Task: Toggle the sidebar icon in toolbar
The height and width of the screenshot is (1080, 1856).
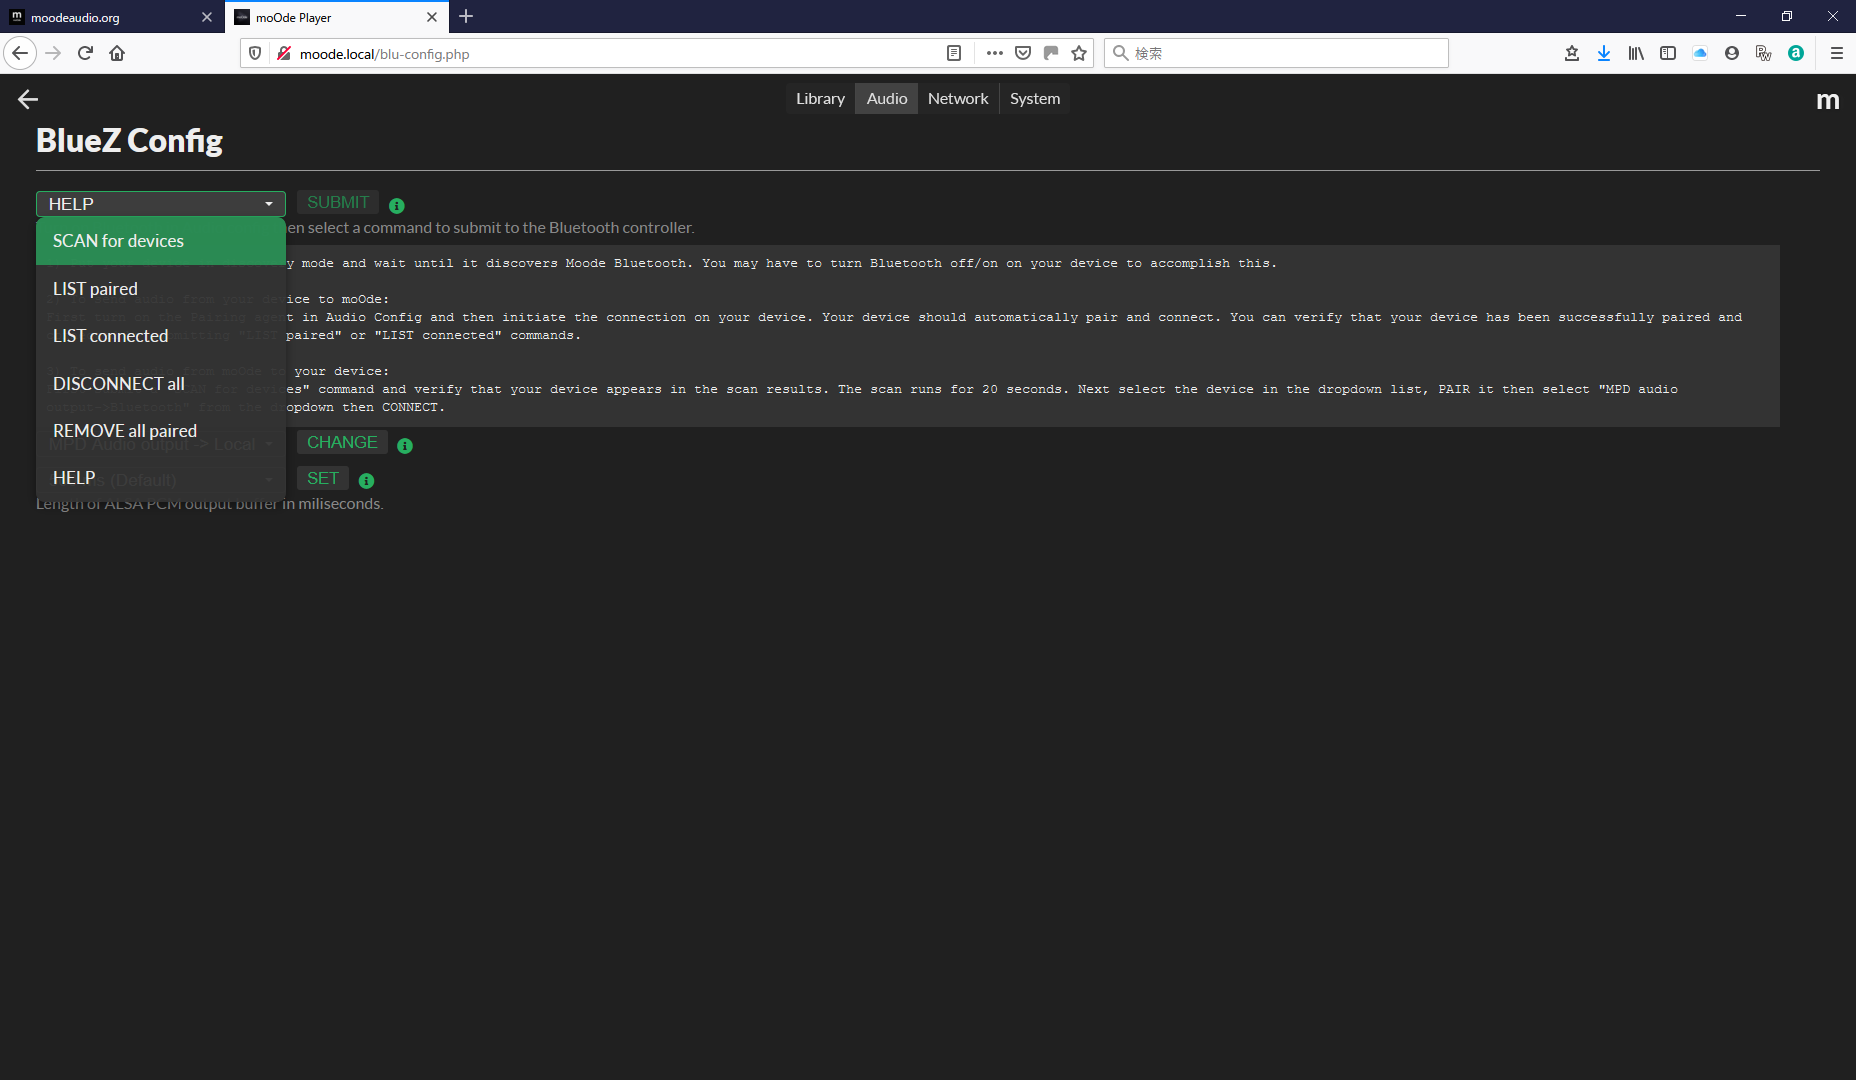Action: coord(1668,53)
